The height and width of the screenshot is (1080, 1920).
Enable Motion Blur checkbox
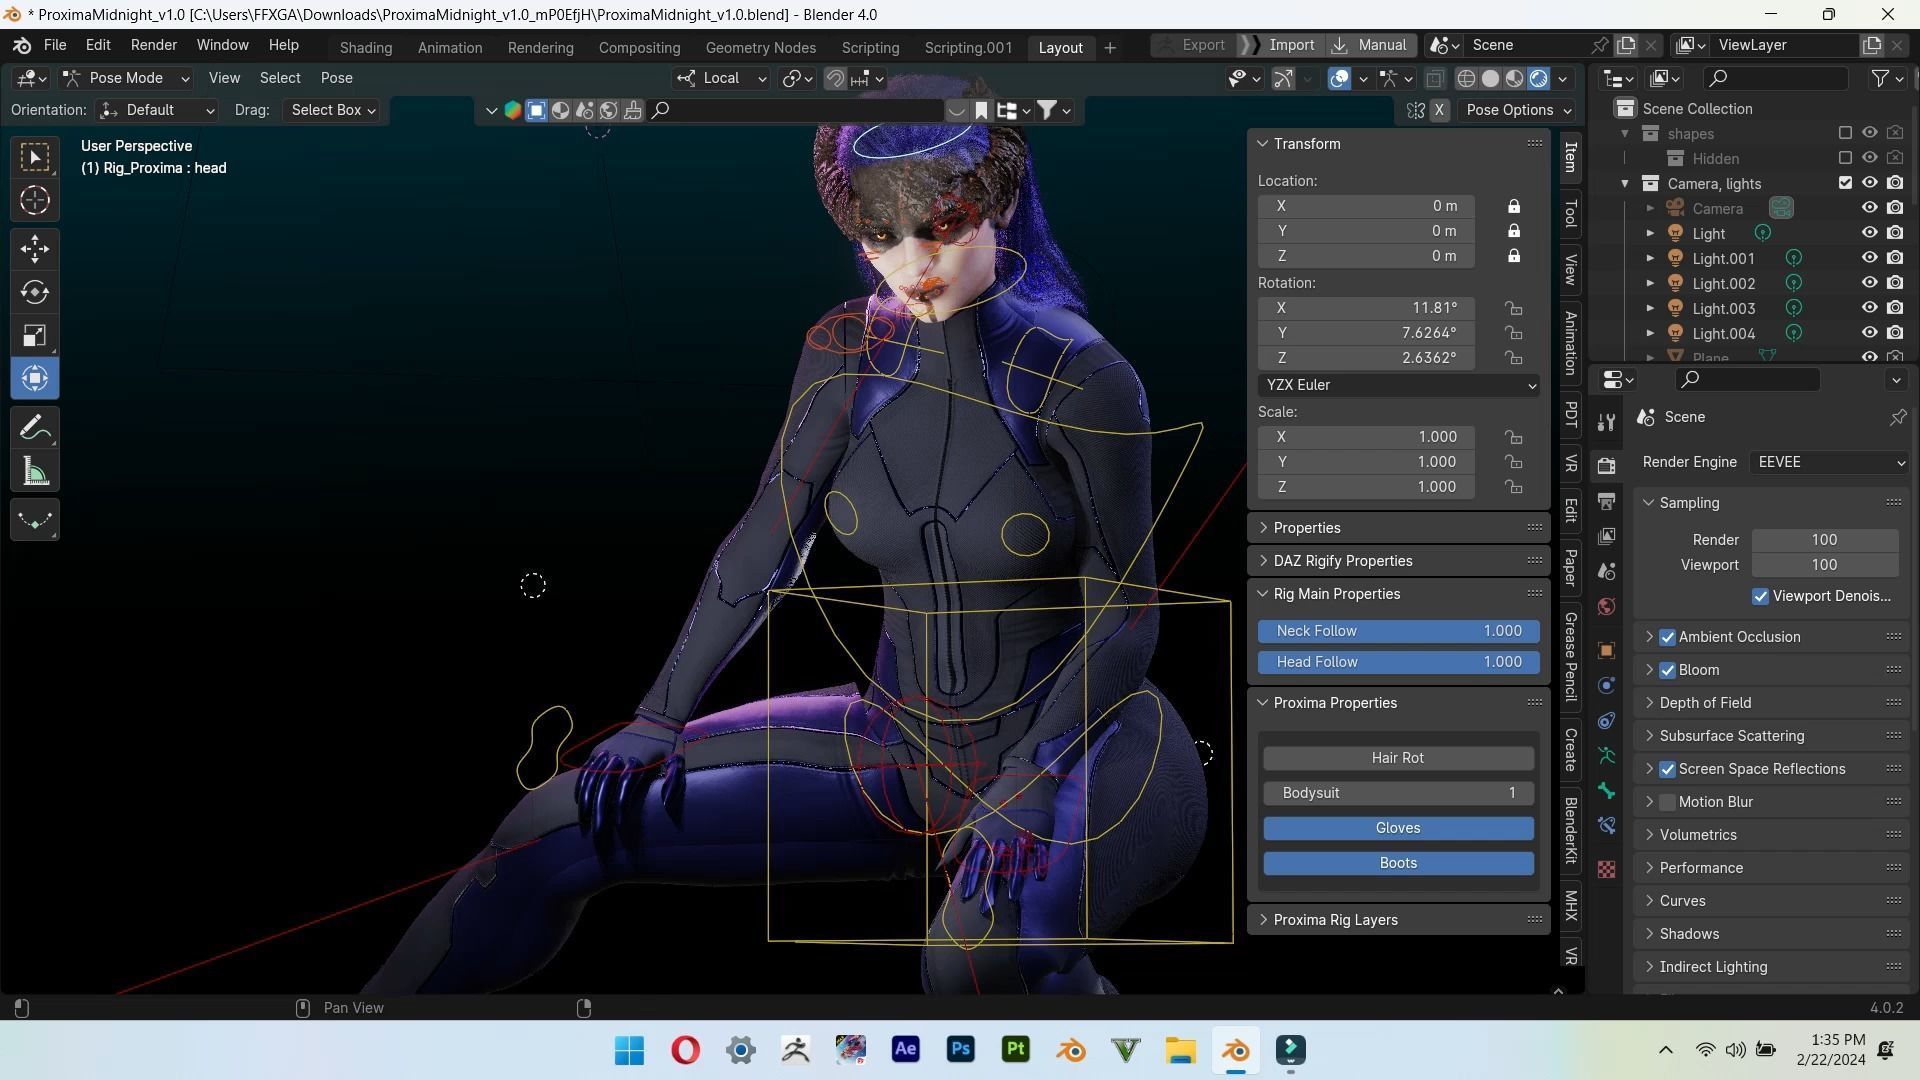[1667, 802]
